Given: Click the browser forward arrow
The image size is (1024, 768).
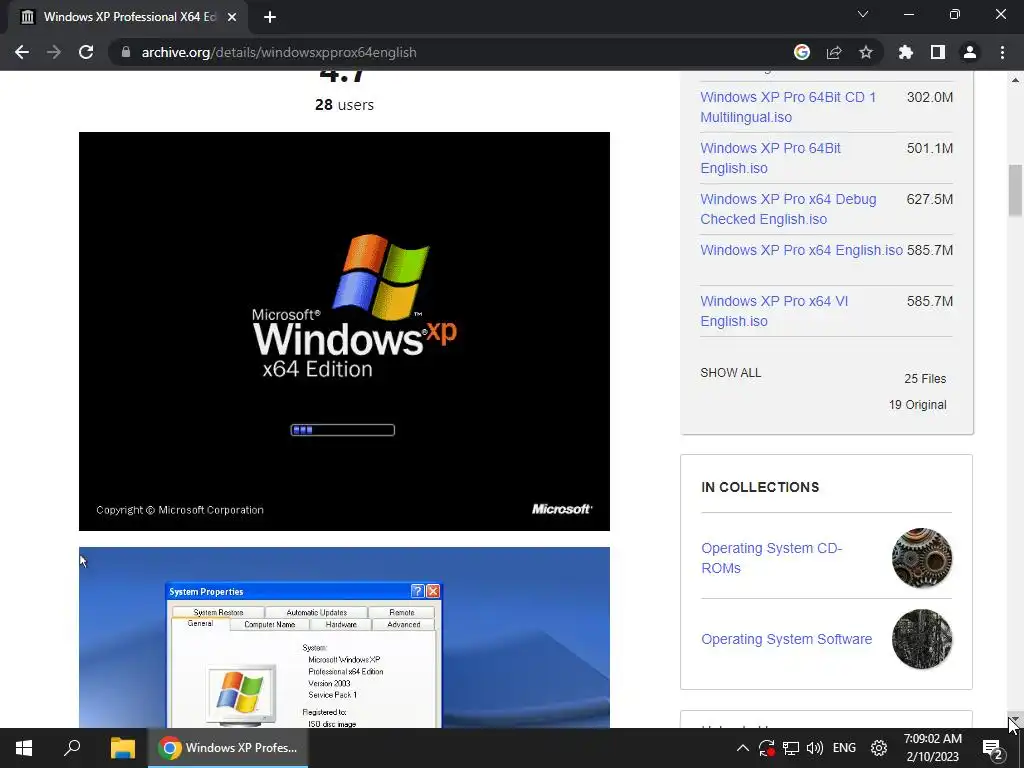Looking at the screenshot, I should click(x=54, y=52).
